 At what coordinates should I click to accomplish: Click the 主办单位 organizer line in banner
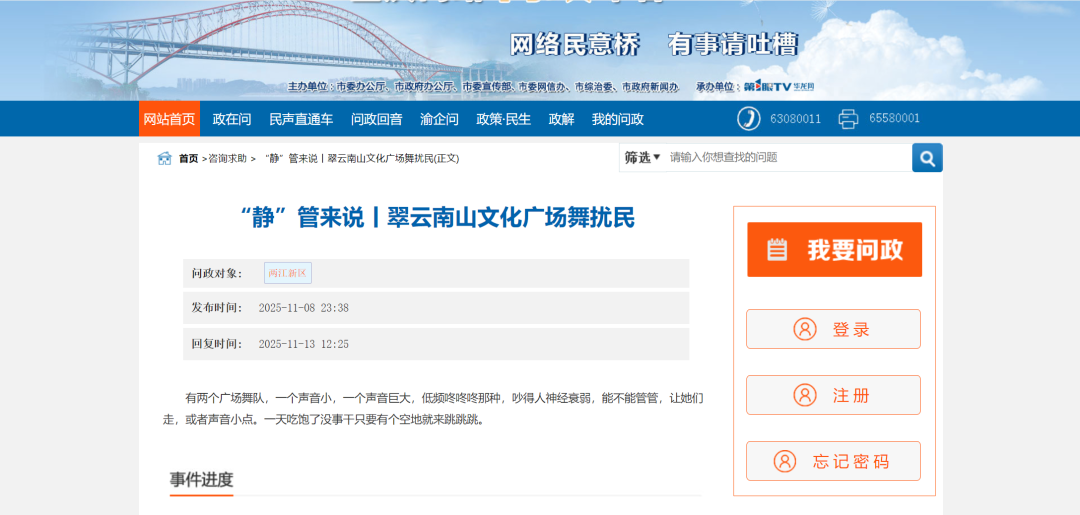point(484,87)
